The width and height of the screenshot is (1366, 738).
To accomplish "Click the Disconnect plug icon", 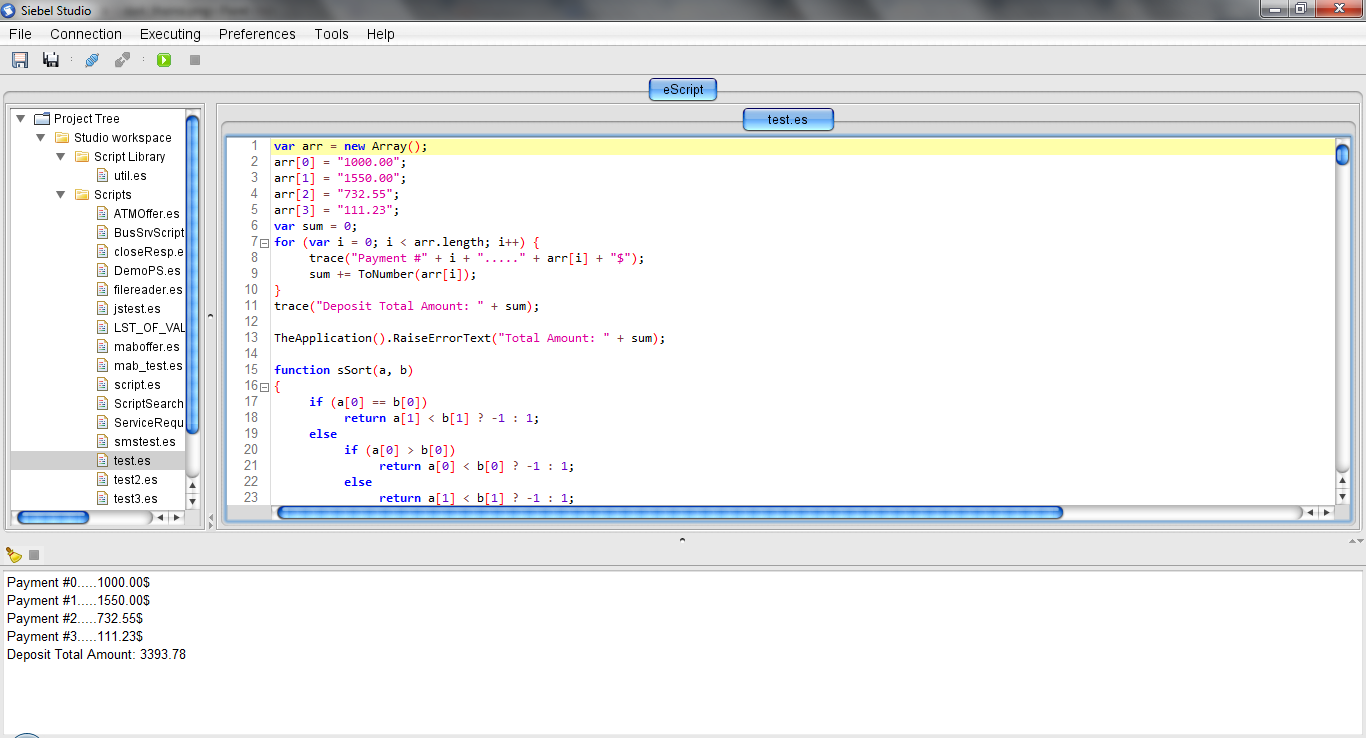I will point(122,60).
